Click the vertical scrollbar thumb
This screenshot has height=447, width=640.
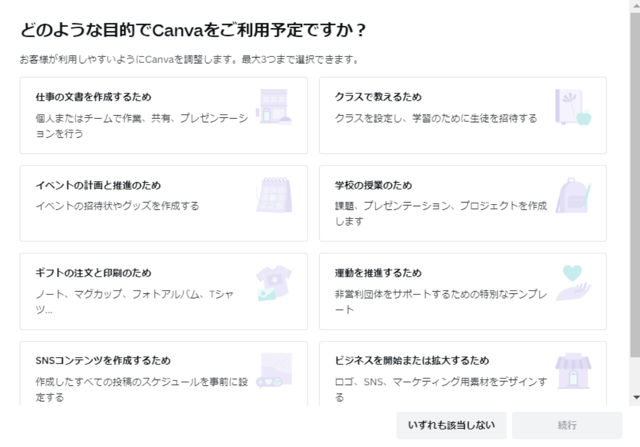636,185
